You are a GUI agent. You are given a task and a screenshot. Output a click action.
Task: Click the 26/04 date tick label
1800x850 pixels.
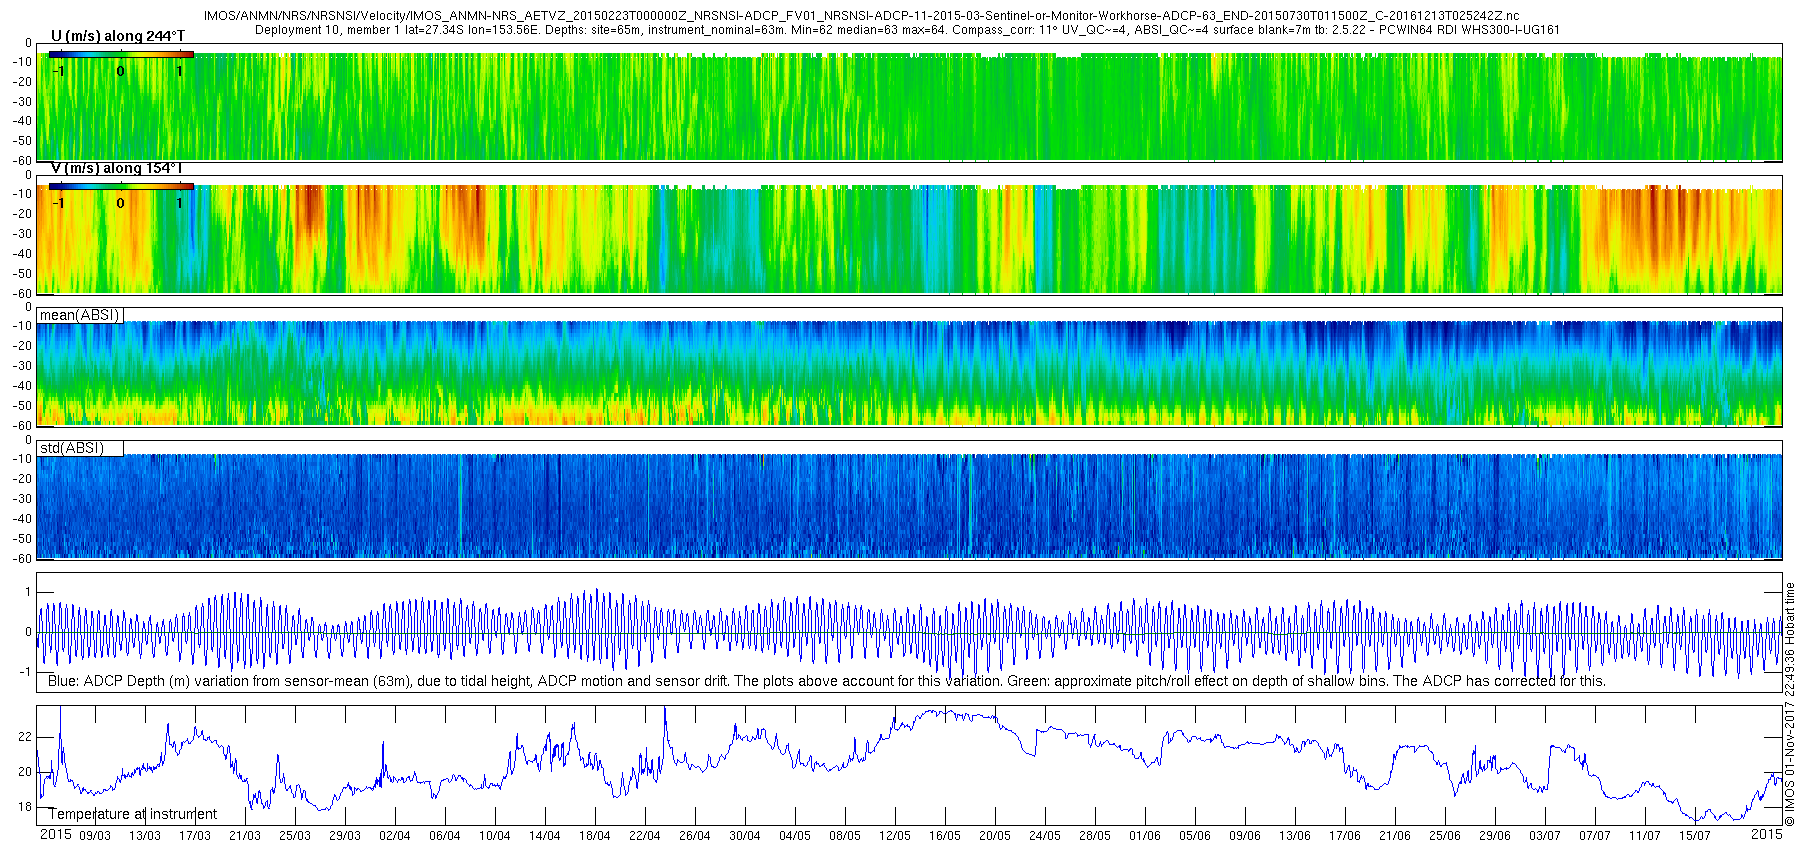pos(695,836)
